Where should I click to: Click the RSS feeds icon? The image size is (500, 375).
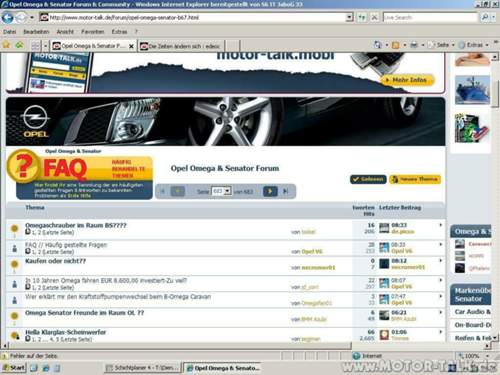click(396, 45)
